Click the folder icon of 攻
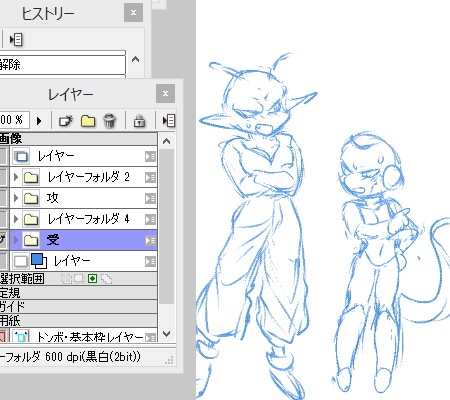The image size is (450, 400). [31, 198]
